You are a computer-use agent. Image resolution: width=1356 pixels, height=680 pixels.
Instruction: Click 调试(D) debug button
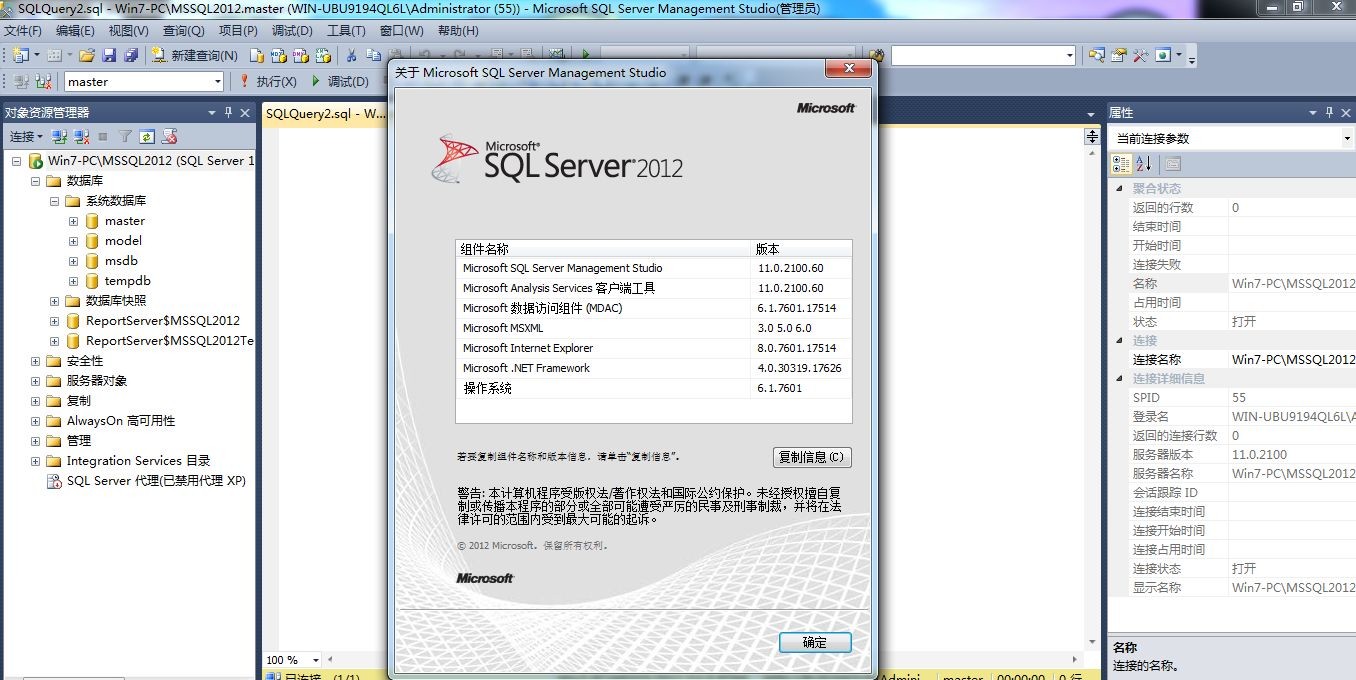coord(340,81)
